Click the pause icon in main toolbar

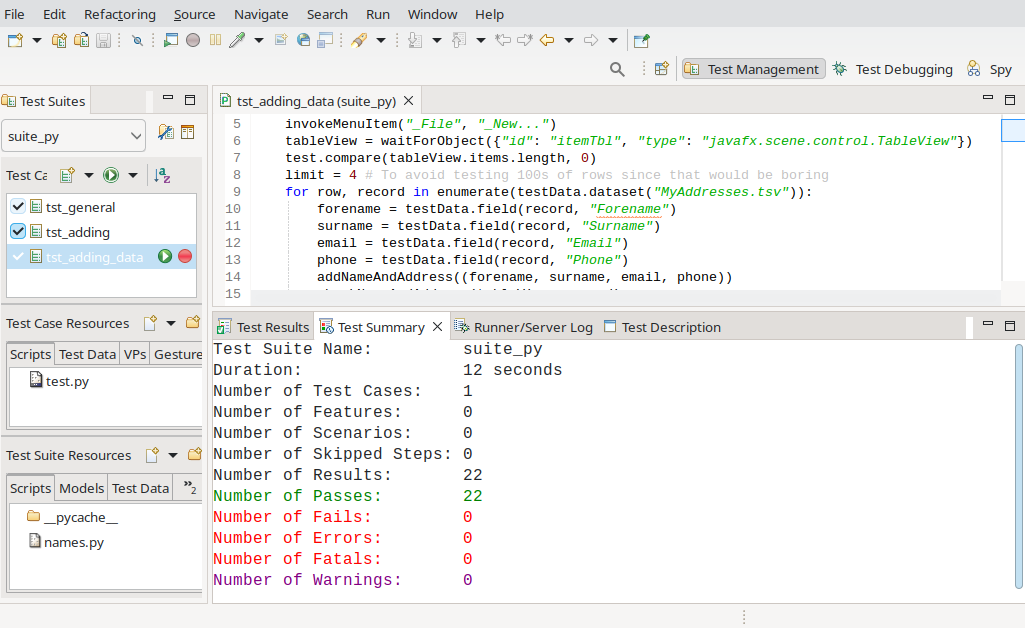[215, 41]
